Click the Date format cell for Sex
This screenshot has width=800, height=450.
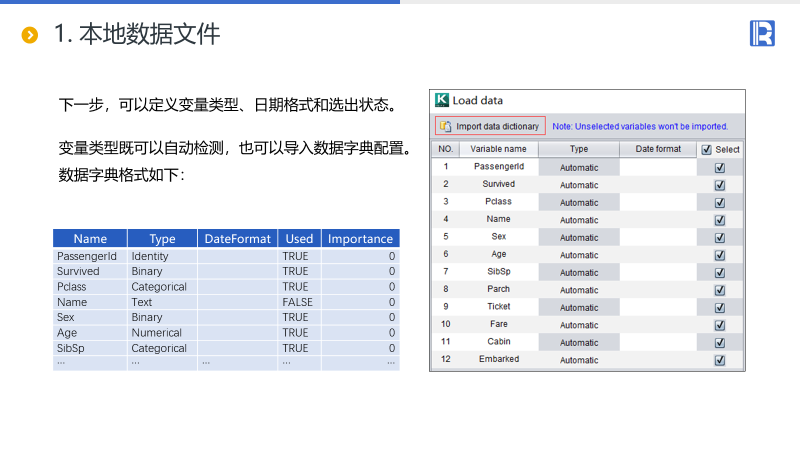(657, 237)
